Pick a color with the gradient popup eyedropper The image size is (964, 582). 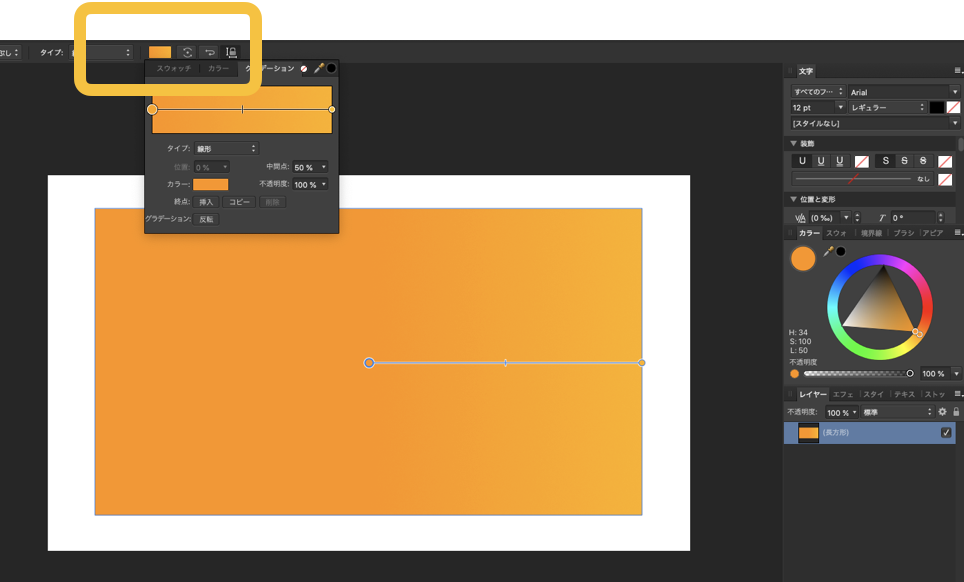pos(319,68)
